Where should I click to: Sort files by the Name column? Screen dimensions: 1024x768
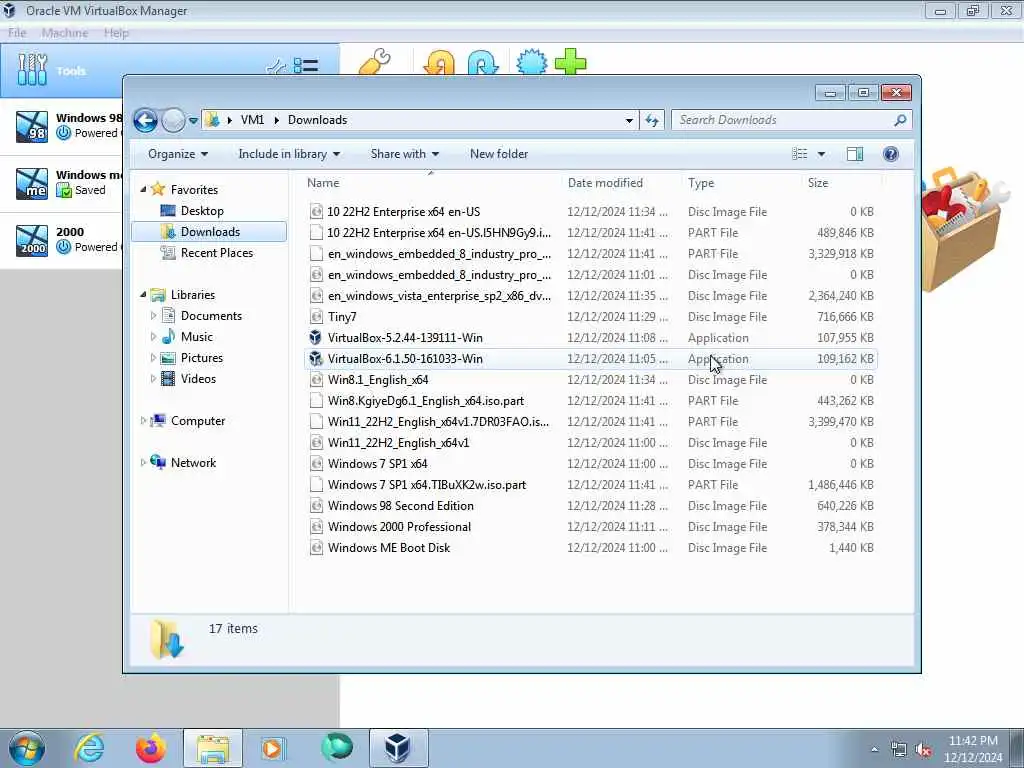tap(431, 183)
